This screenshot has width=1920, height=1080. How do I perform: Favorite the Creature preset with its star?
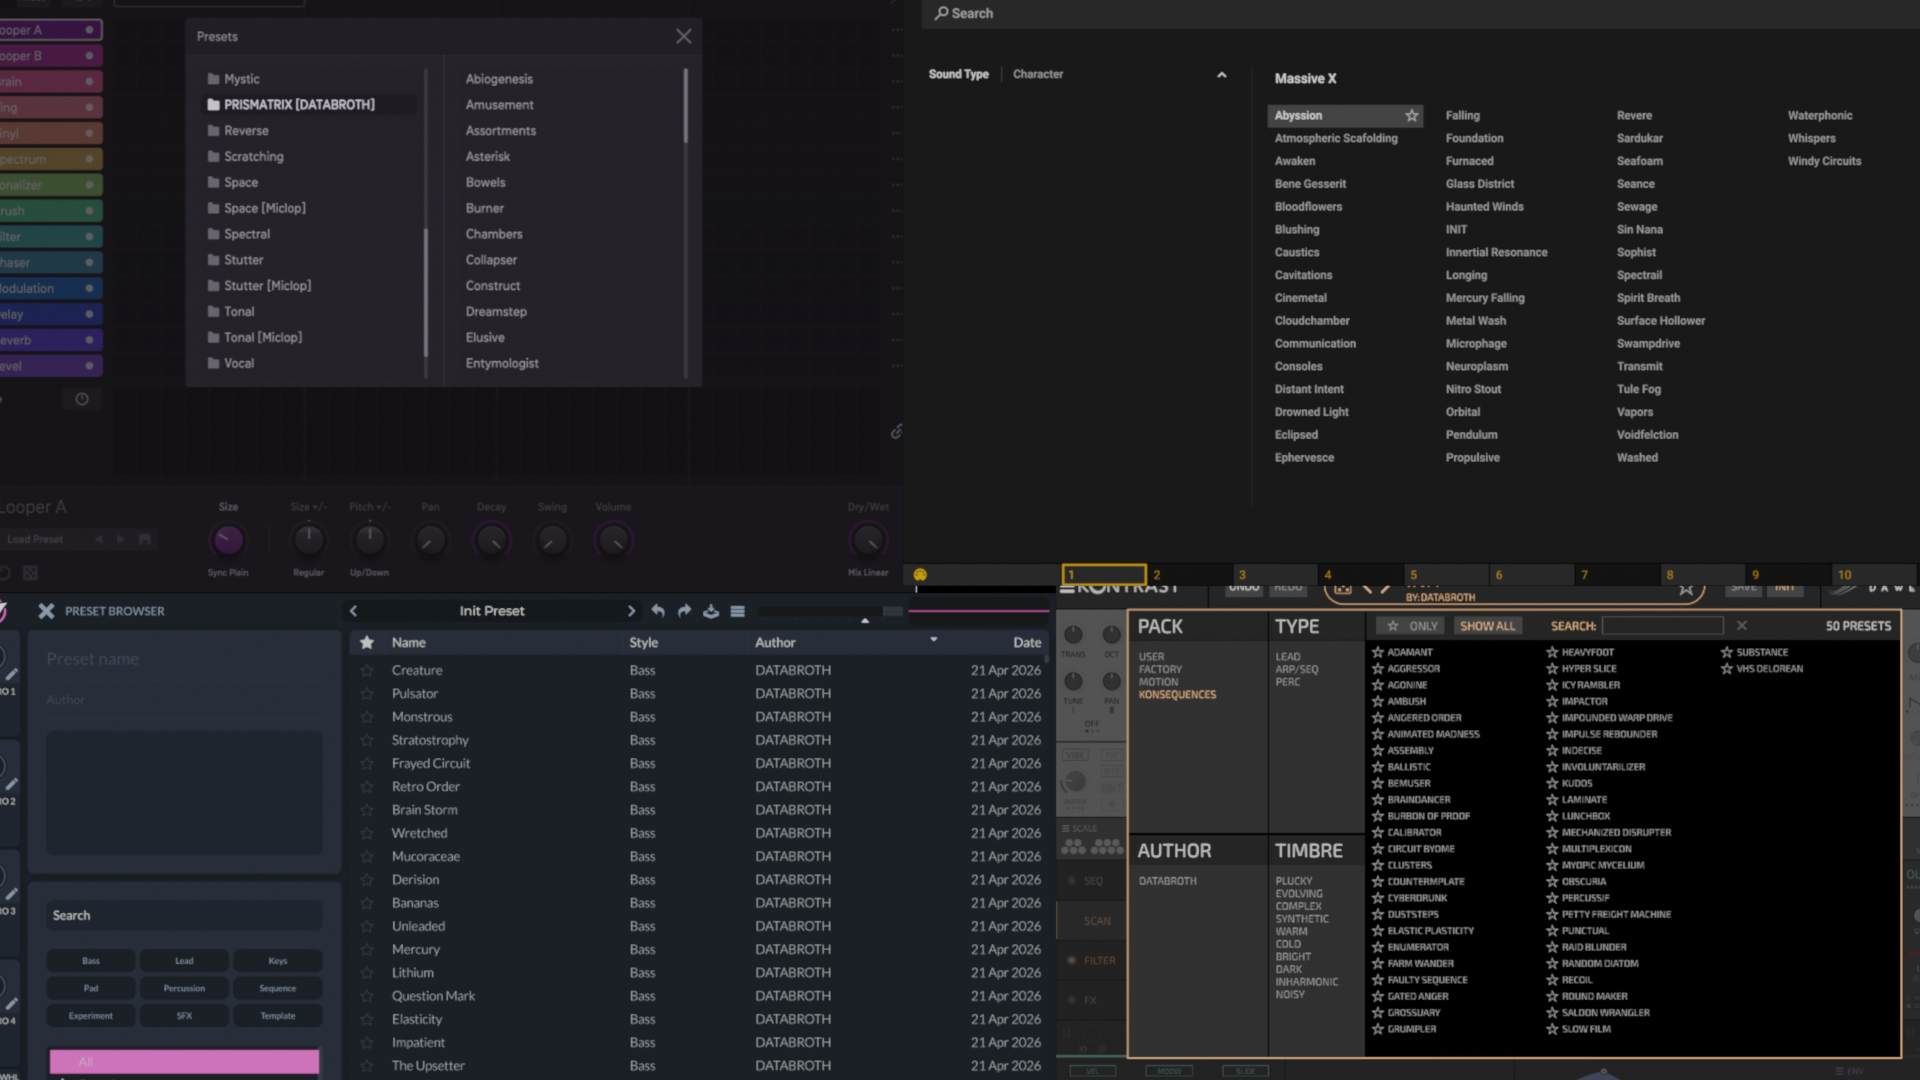pos(366,670)
